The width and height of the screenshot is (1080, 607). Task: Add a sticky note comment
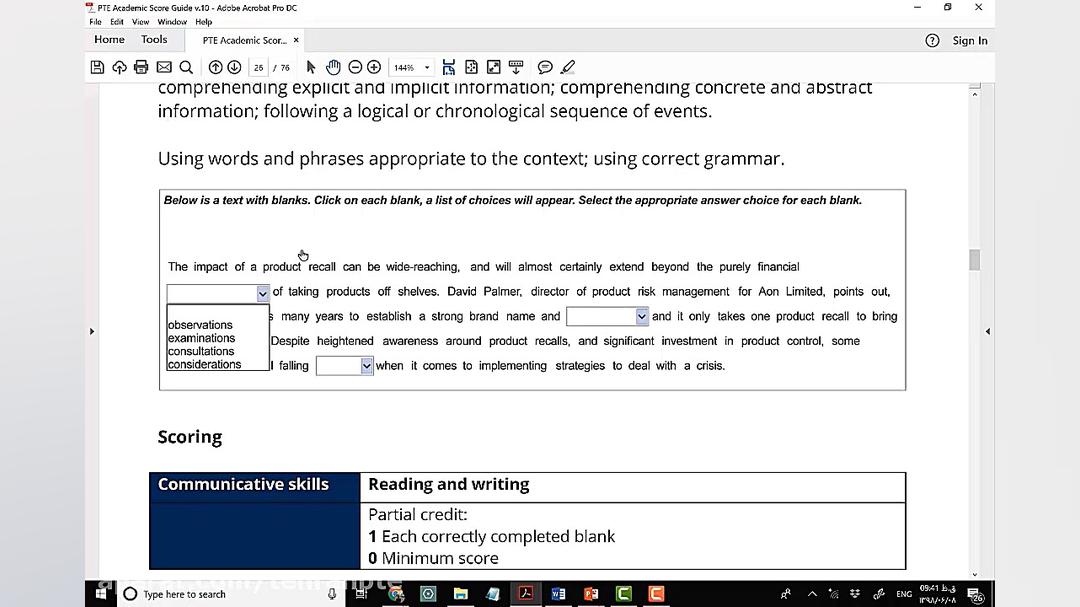(x=545, y=68)
